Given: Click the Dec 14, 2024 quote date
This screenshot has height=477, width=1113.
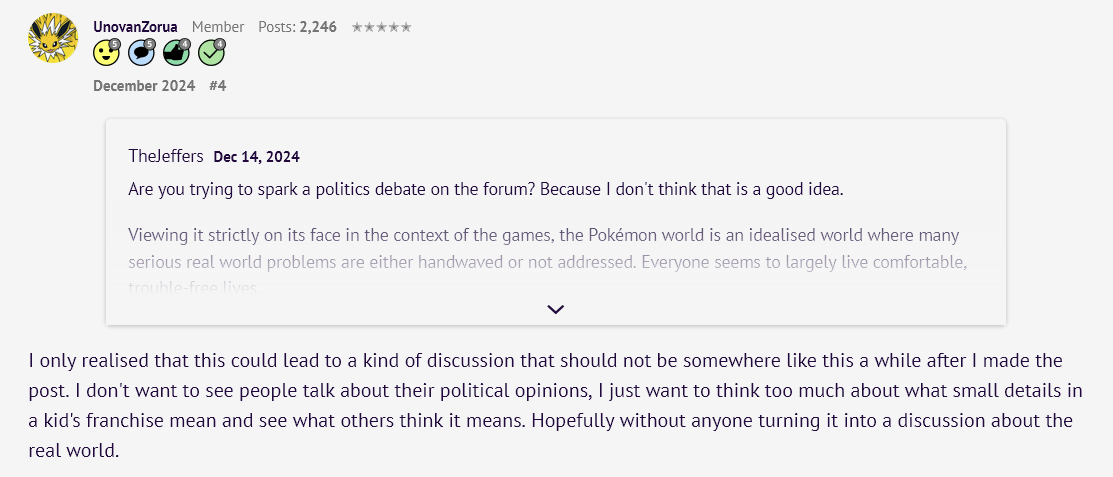Looking at the screenshot, I should point(256,157).
